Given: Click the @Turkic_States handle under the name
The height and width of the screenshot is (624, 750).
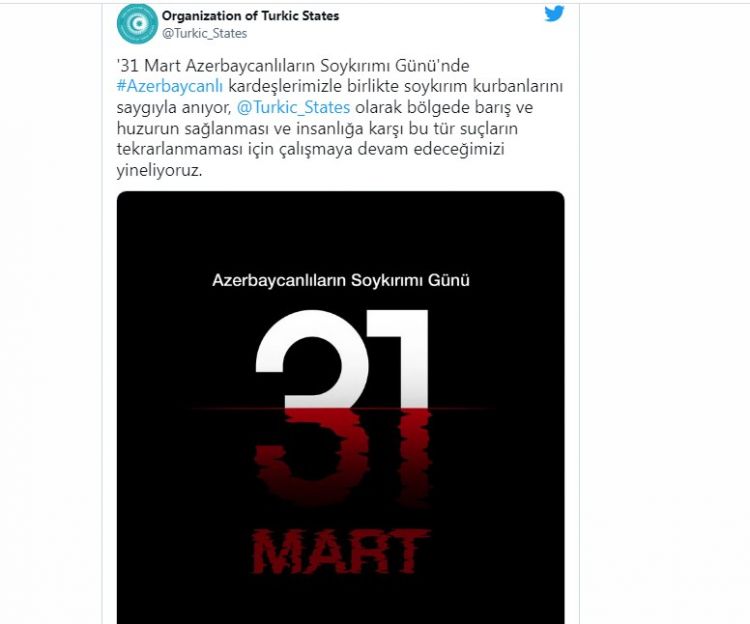Looking at the screenshot, I should pyautogui.click(x=204, y=33).
